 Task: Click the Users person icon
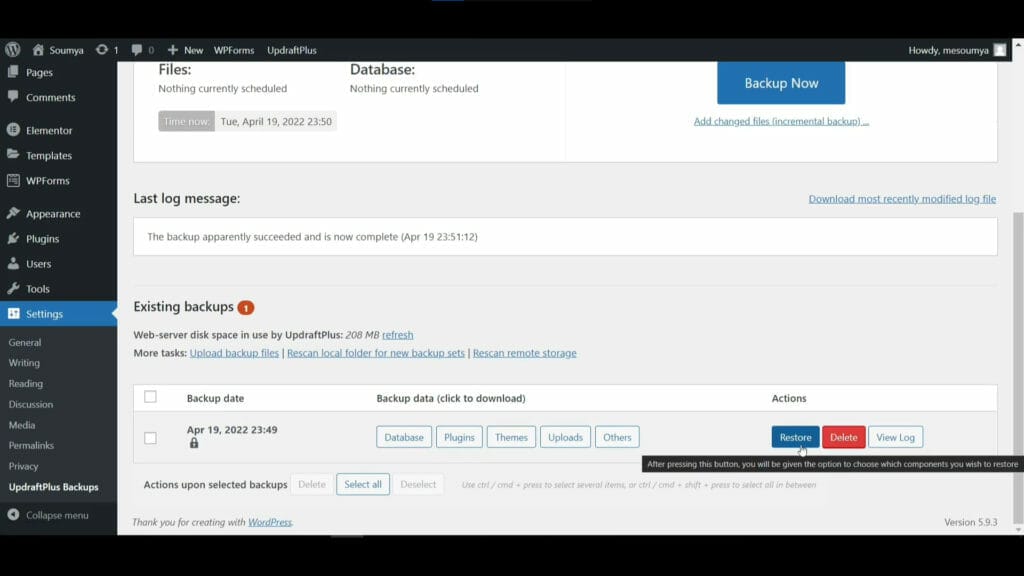(13, 263)
